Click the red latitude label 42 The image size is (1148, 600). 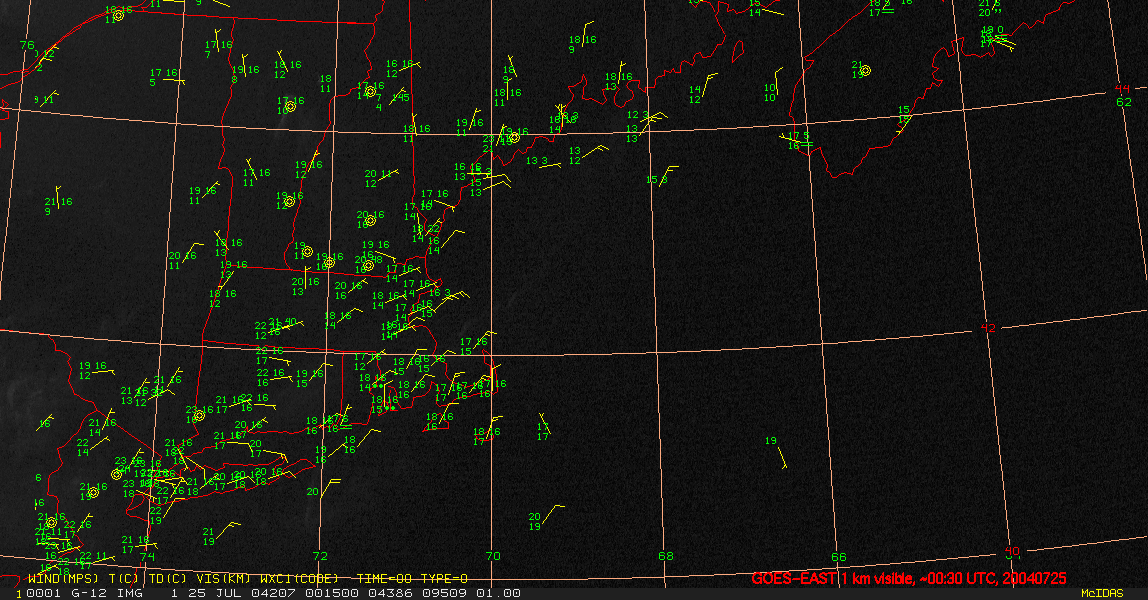tap(988, 328)
